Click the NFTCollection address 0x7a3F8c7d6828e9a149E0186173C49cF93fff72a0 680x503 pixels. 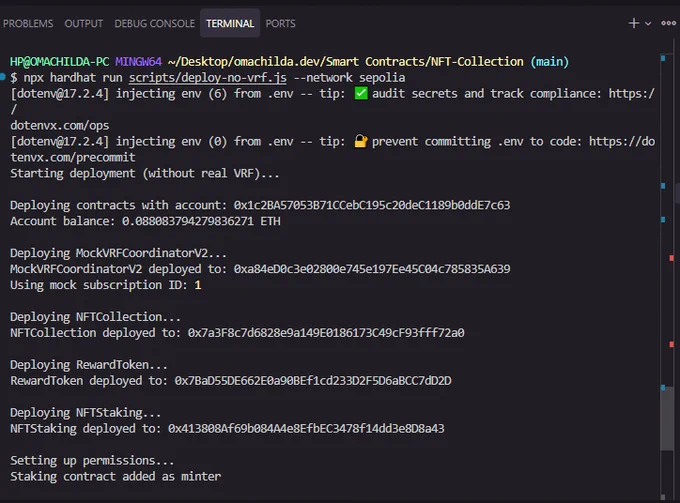(x=326, y=333)
